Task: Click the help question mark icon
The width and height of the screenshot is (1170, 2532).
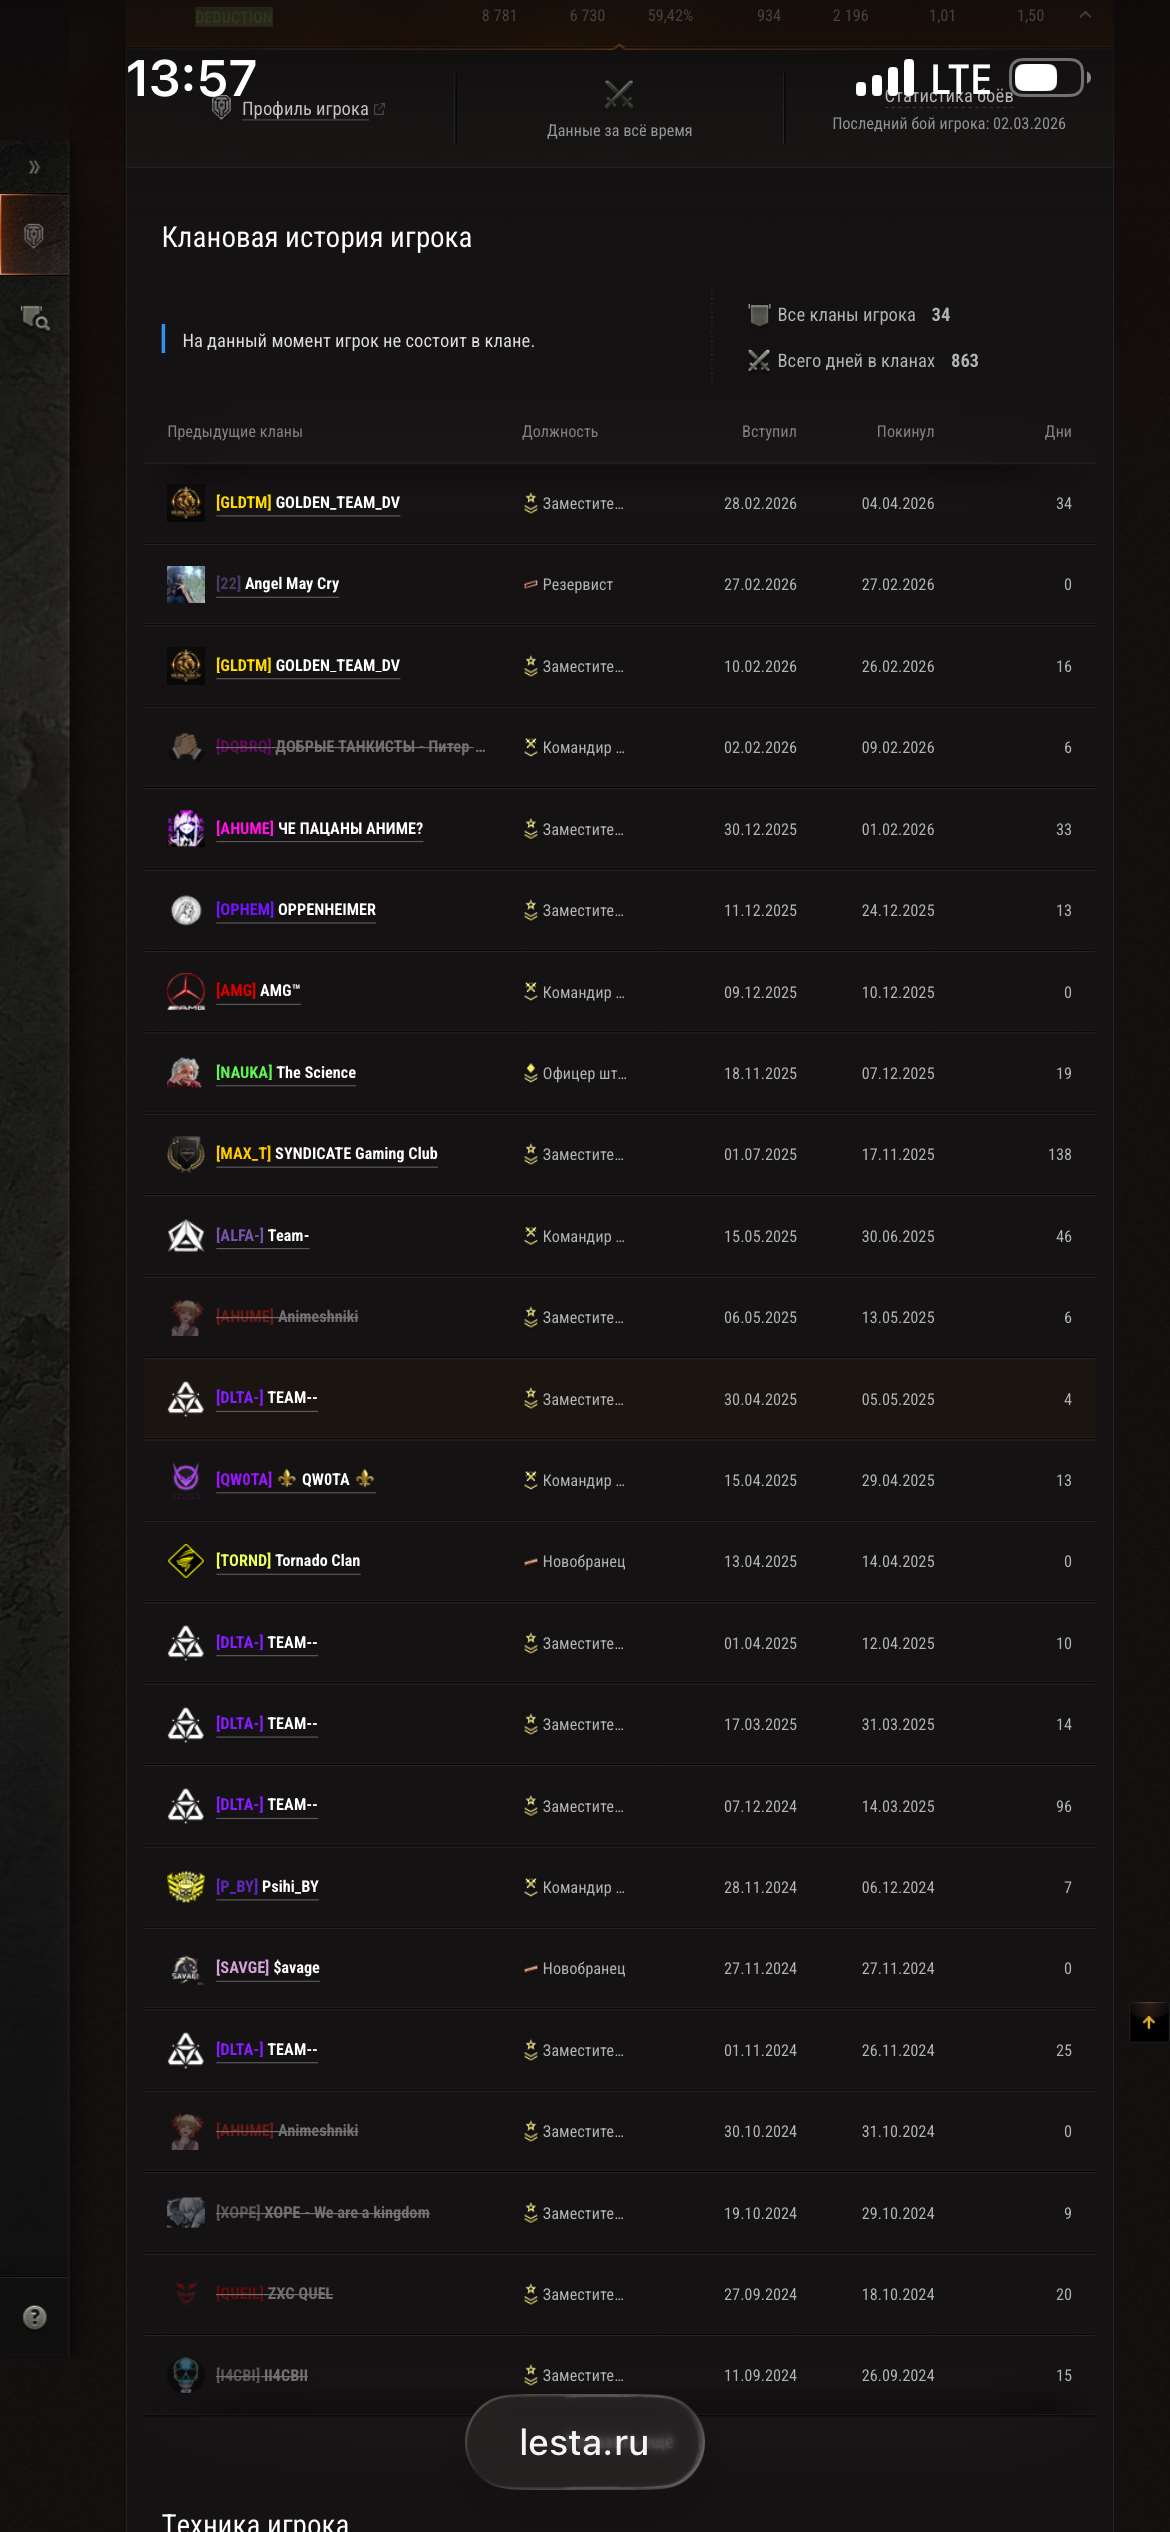Action: click(x=34, y=2317)
